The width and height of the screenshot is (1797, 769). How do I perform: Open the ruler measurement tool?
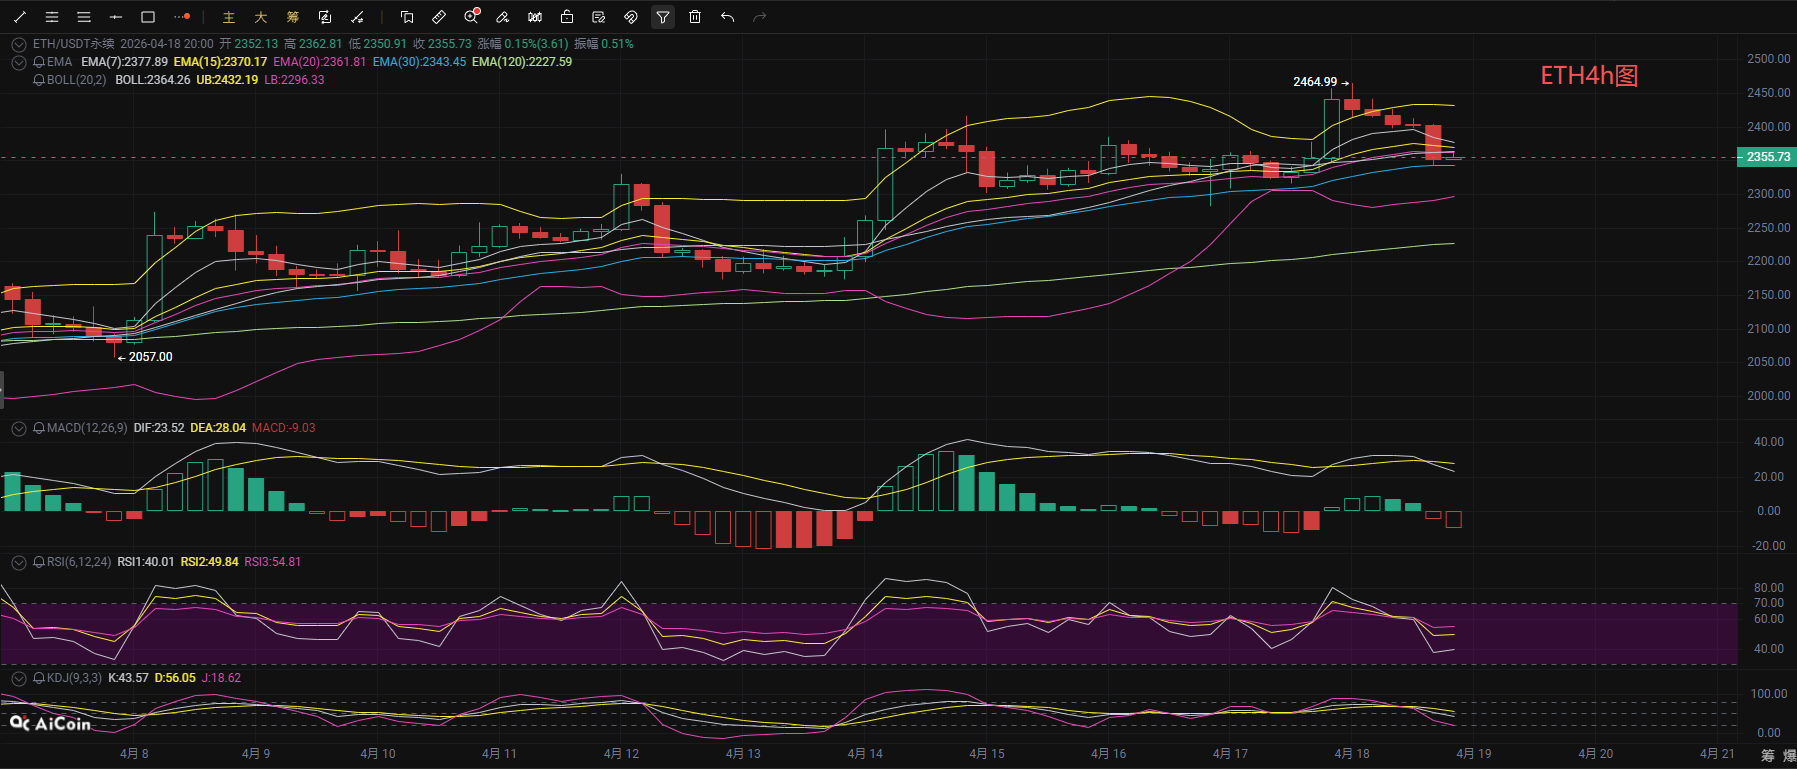coord(439,17)
